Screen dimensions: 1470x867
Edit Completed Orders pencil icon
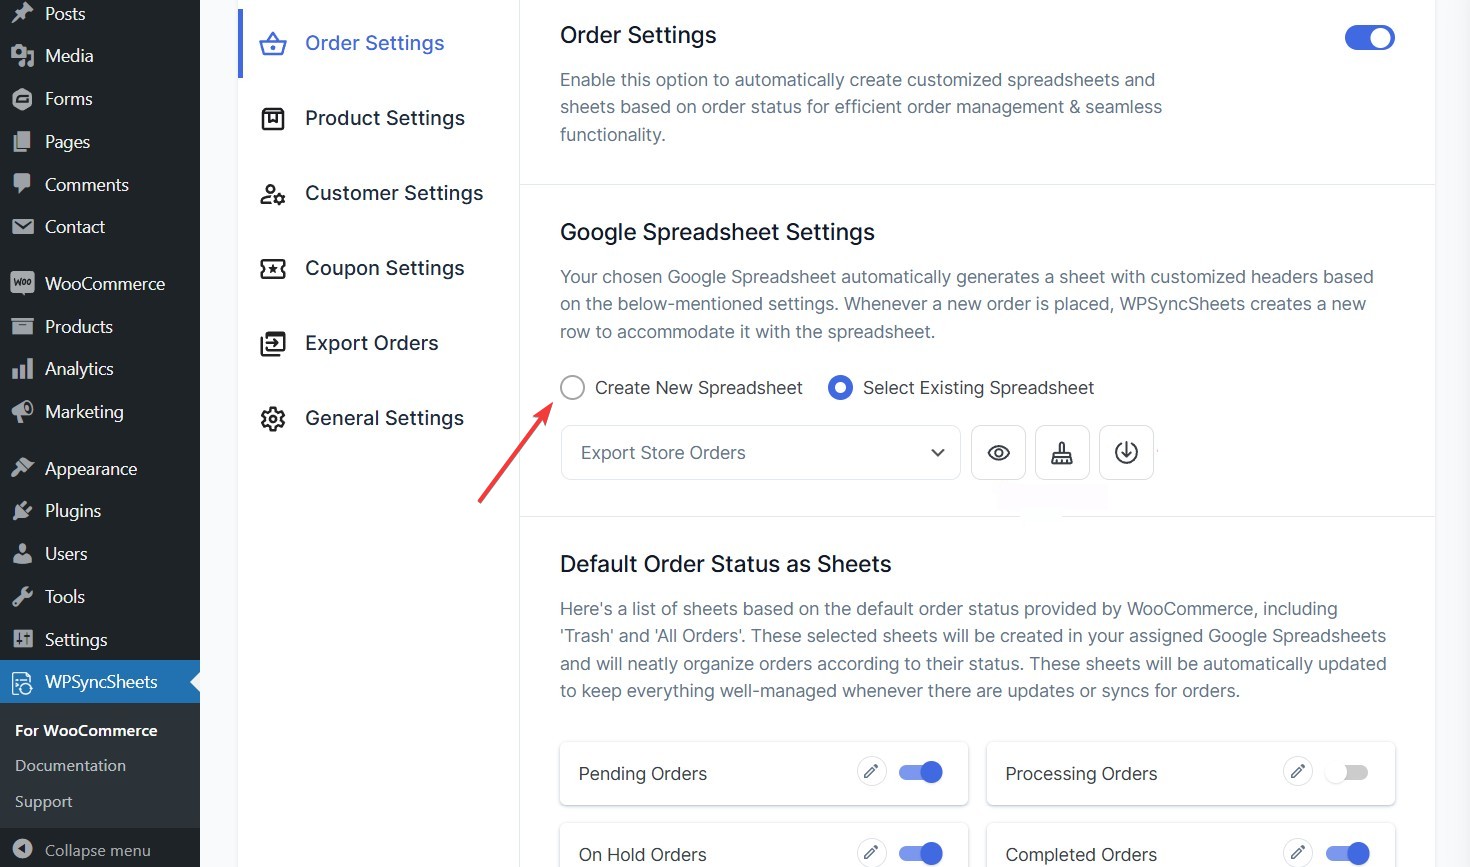[1297, 852]
